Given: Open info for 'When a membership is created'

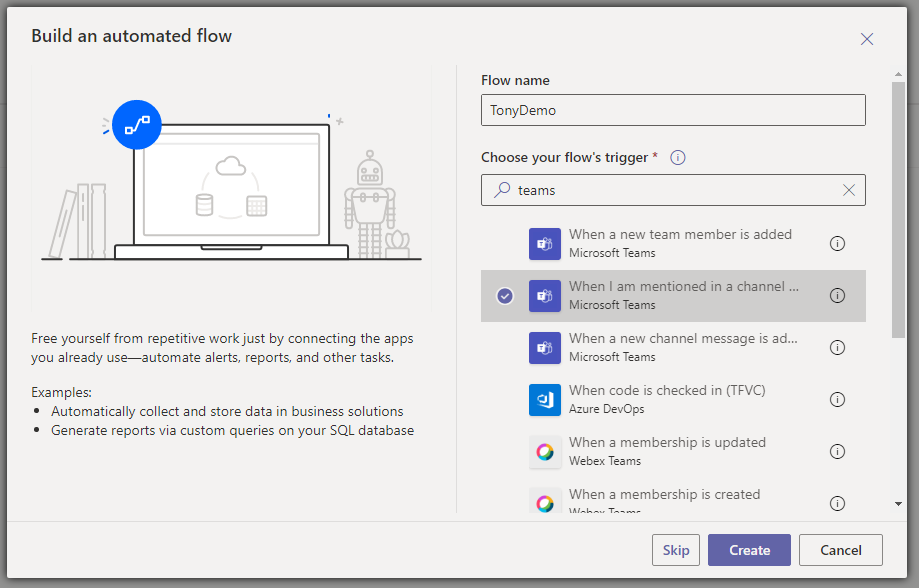Looking at the screenshot, I should pos(838,504).
